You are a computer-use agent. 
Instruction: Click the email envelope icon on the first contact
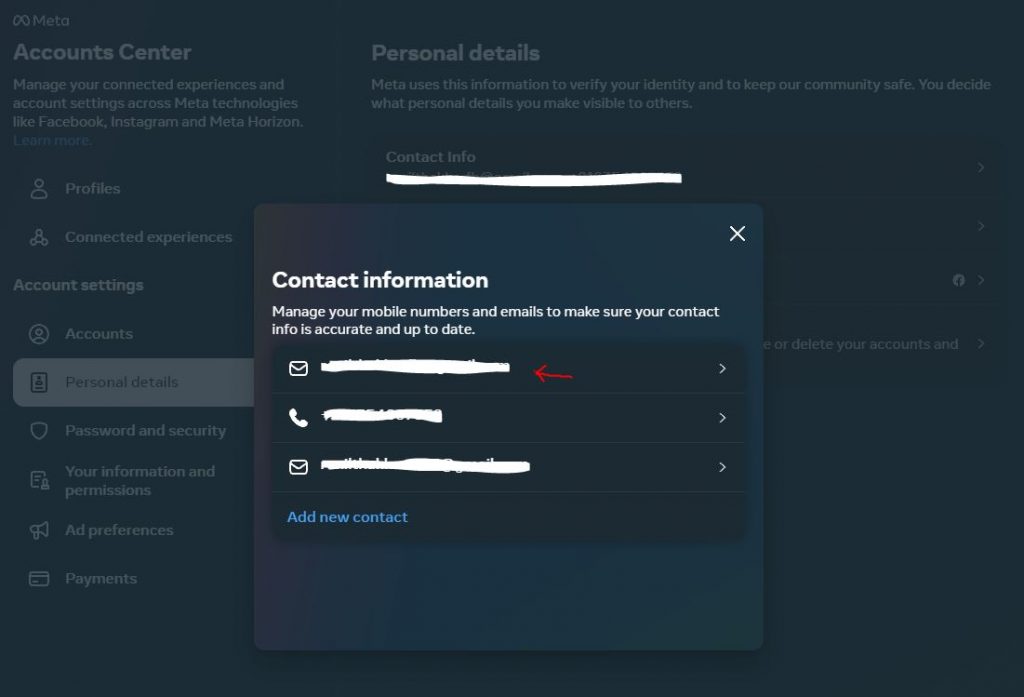click(x=298, y=368)
